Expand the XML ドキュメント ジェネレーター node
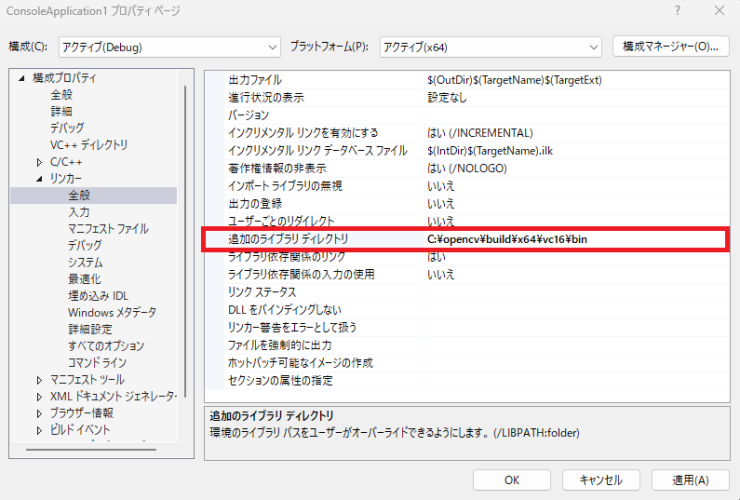 click(40, 397)
